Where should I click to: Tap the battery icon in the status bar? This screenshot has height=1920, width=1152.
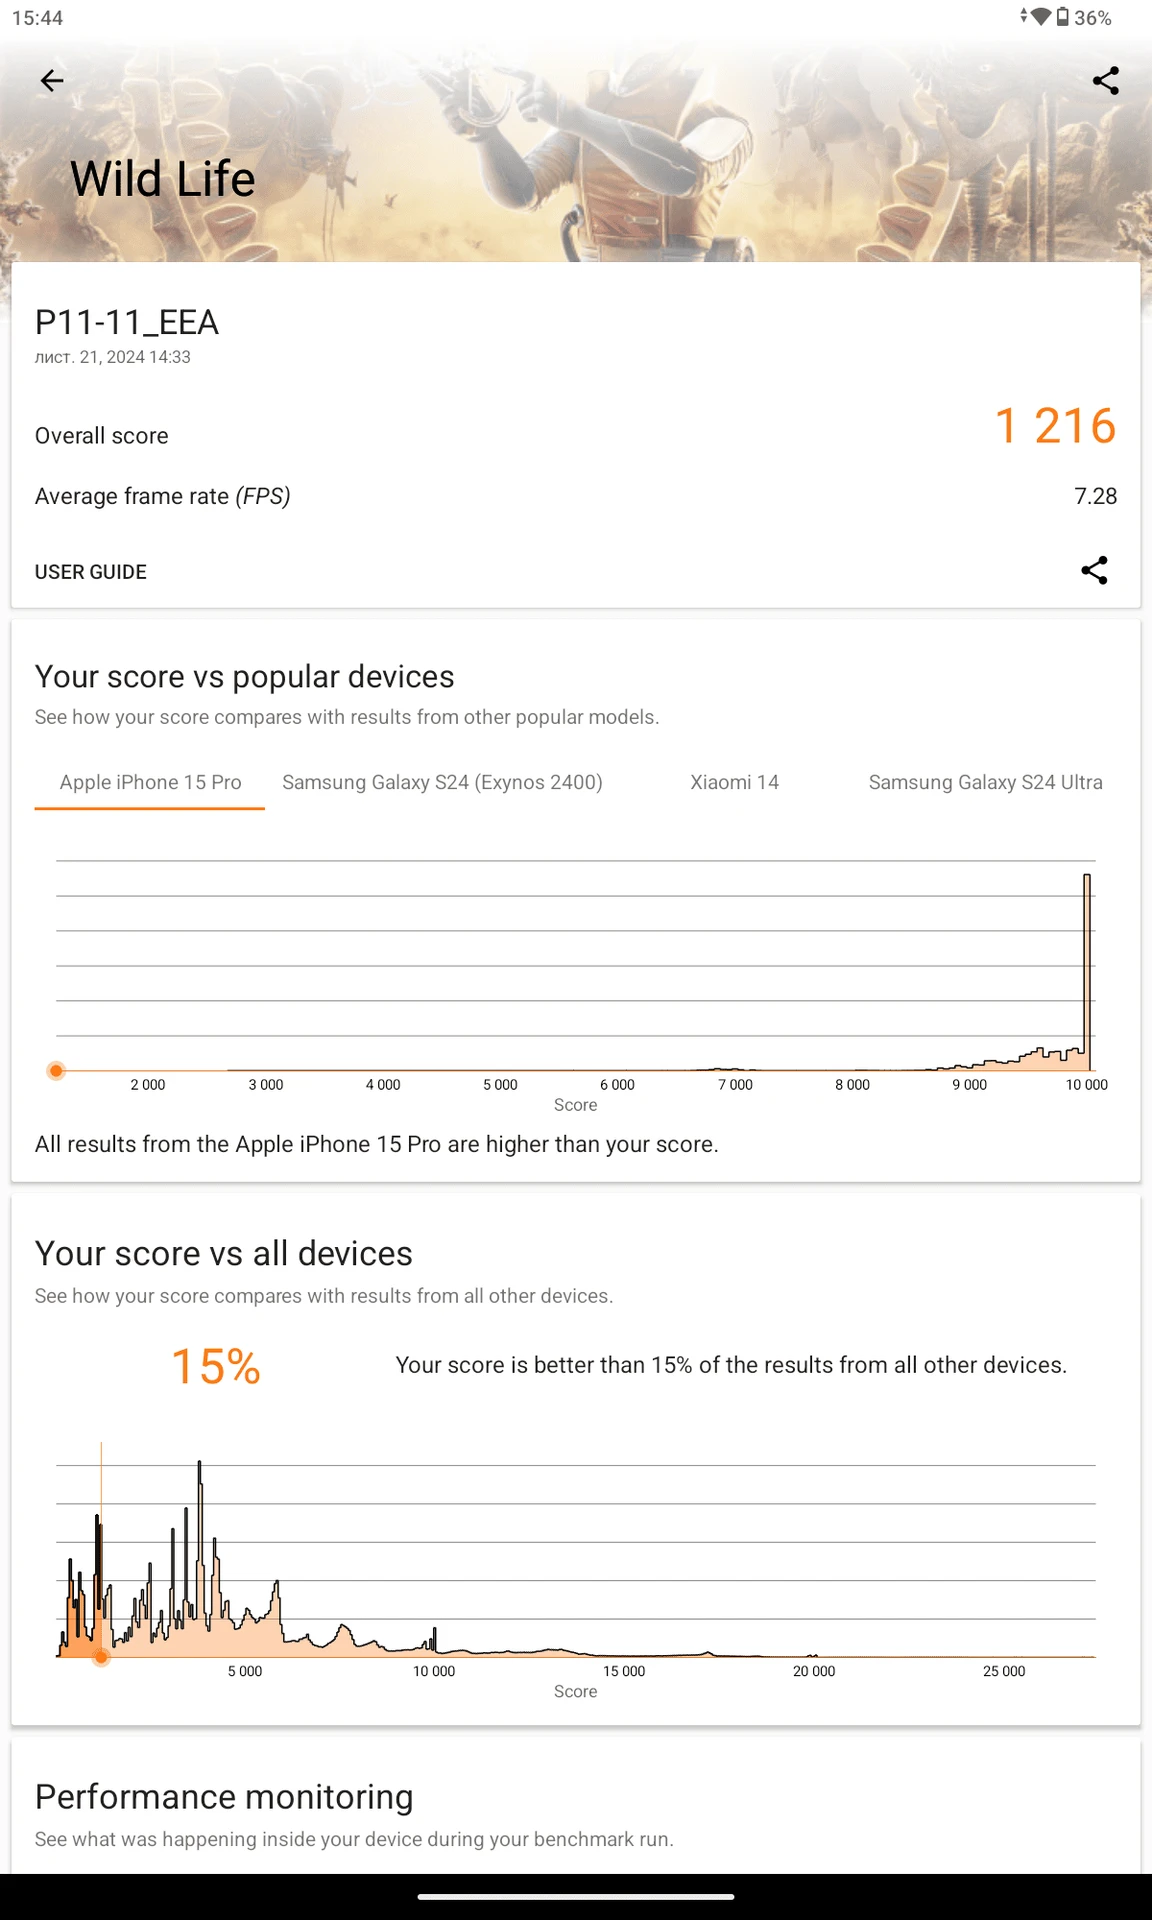(1062, 17)
